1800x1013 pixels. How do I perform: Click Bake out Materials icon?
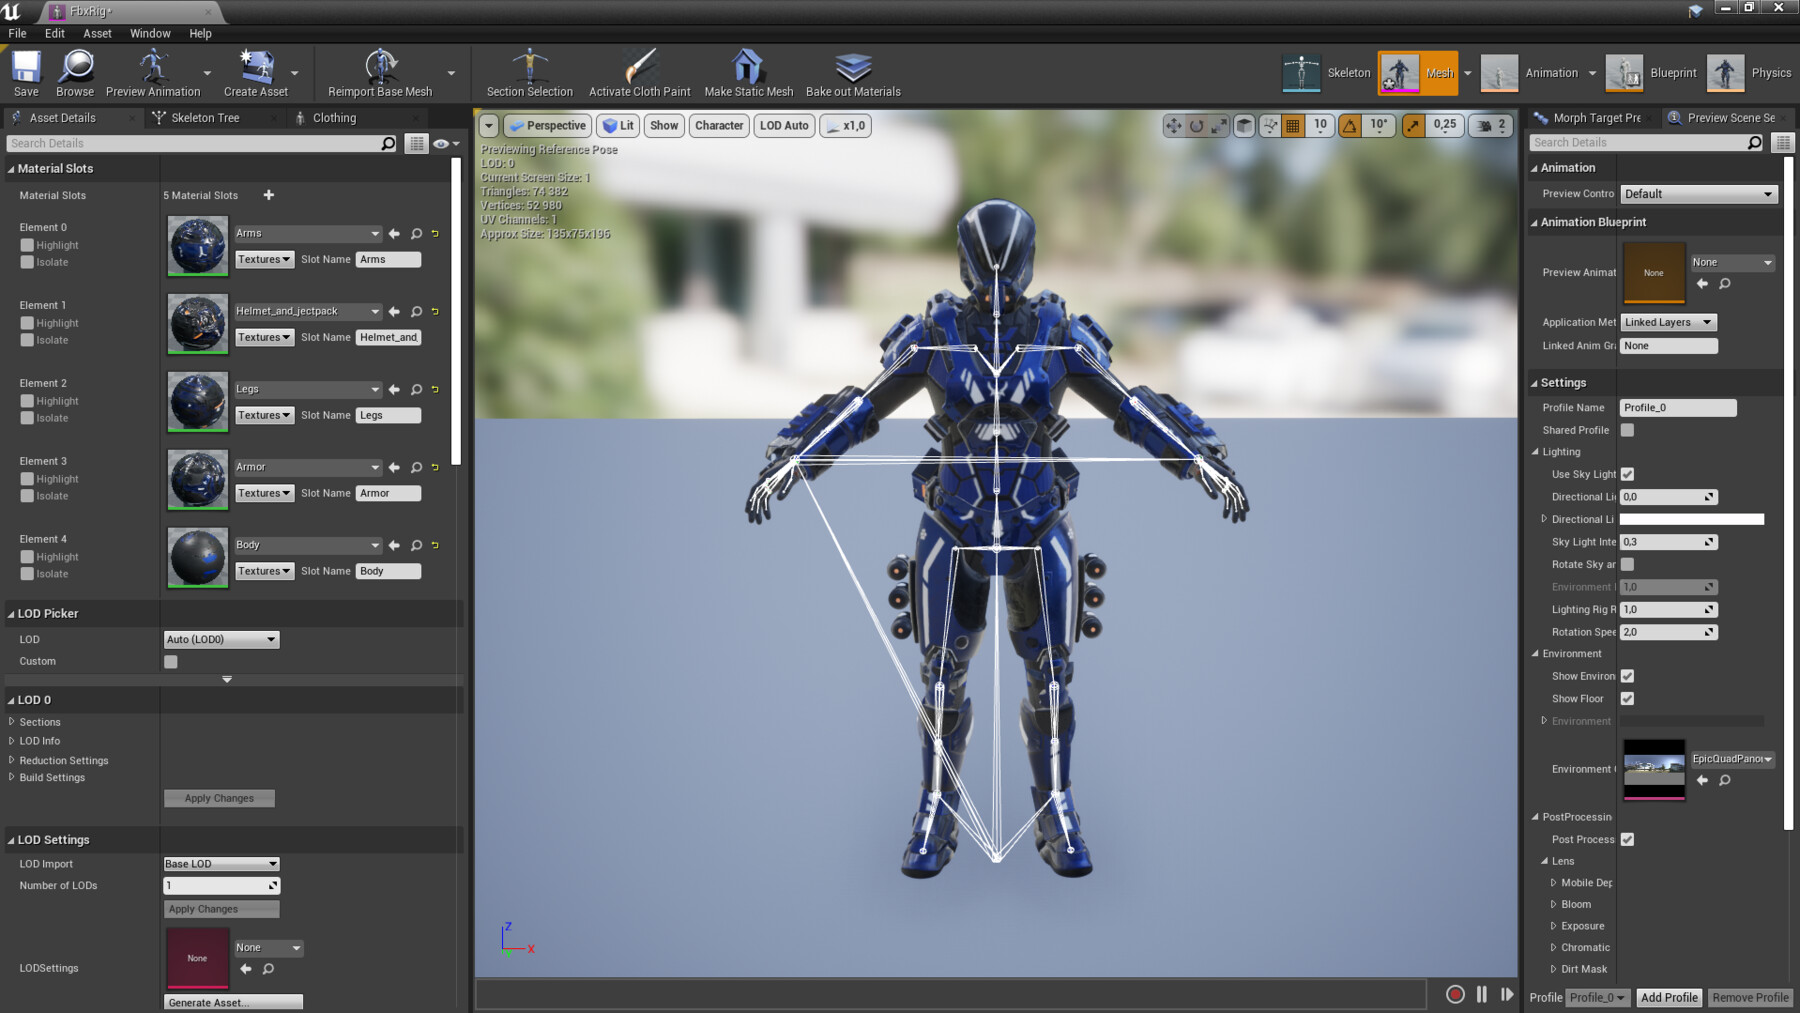coord(853,67)
